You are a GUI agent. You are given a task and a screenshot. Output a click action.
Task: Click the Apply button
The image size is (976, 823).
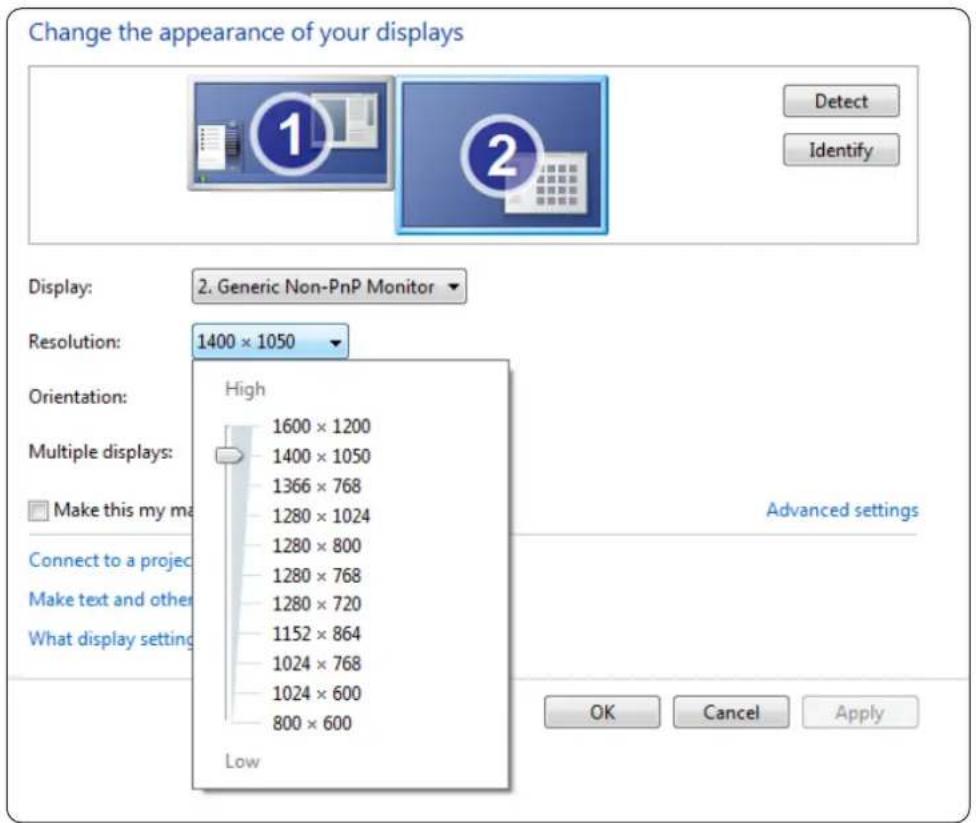(x=860, y=712)
